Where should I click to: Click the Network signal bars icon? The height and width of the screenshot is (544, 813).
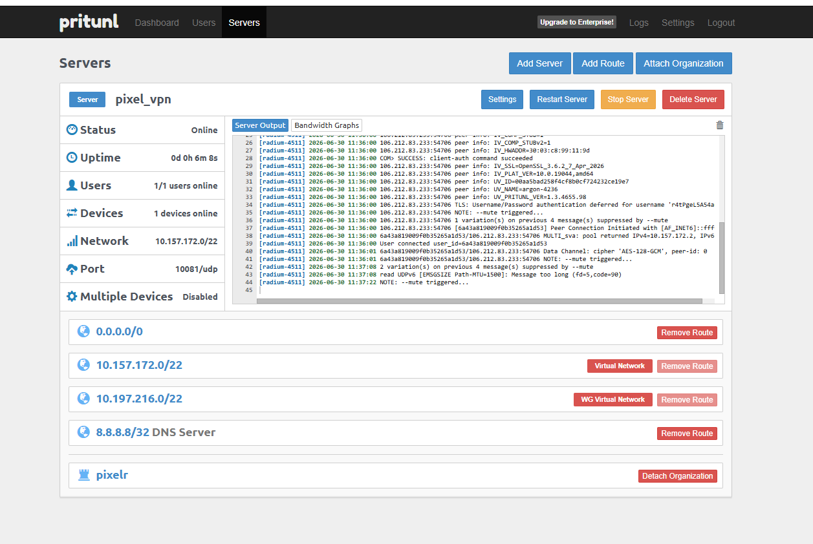tap(72, 241)
